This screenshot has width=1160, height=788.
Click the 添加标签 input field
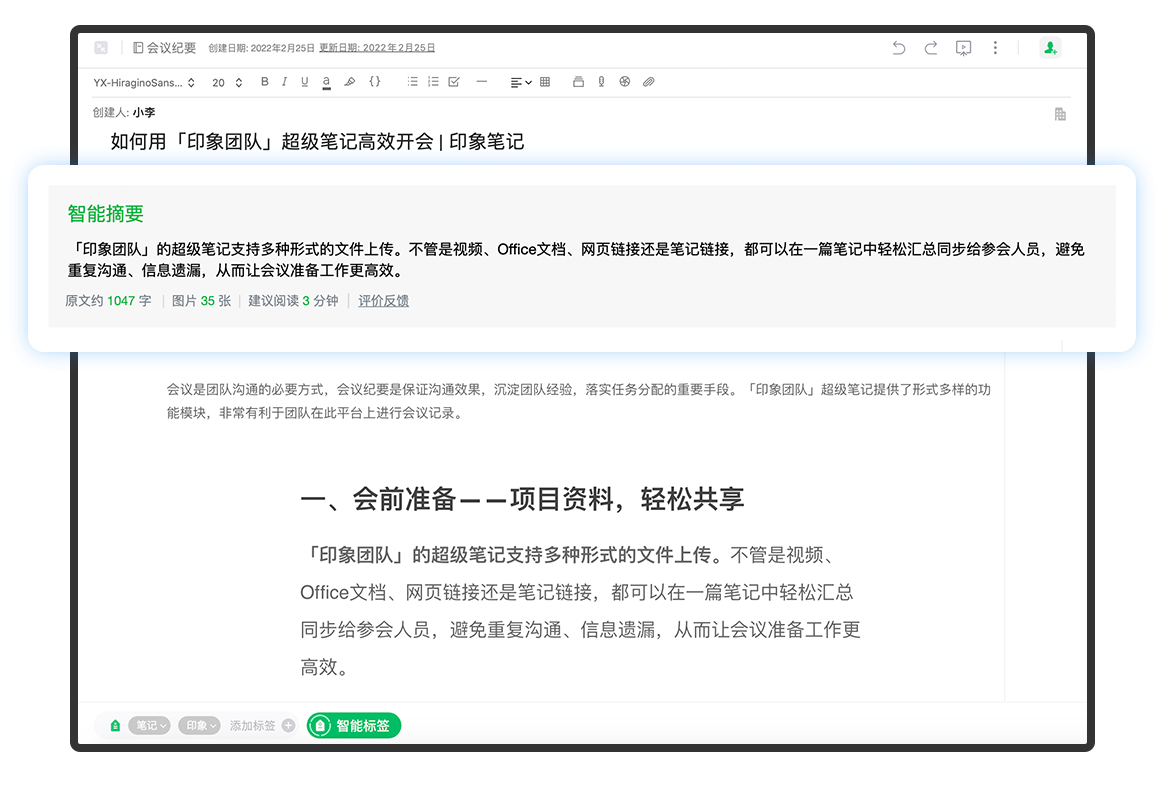[x=252, y=726]
